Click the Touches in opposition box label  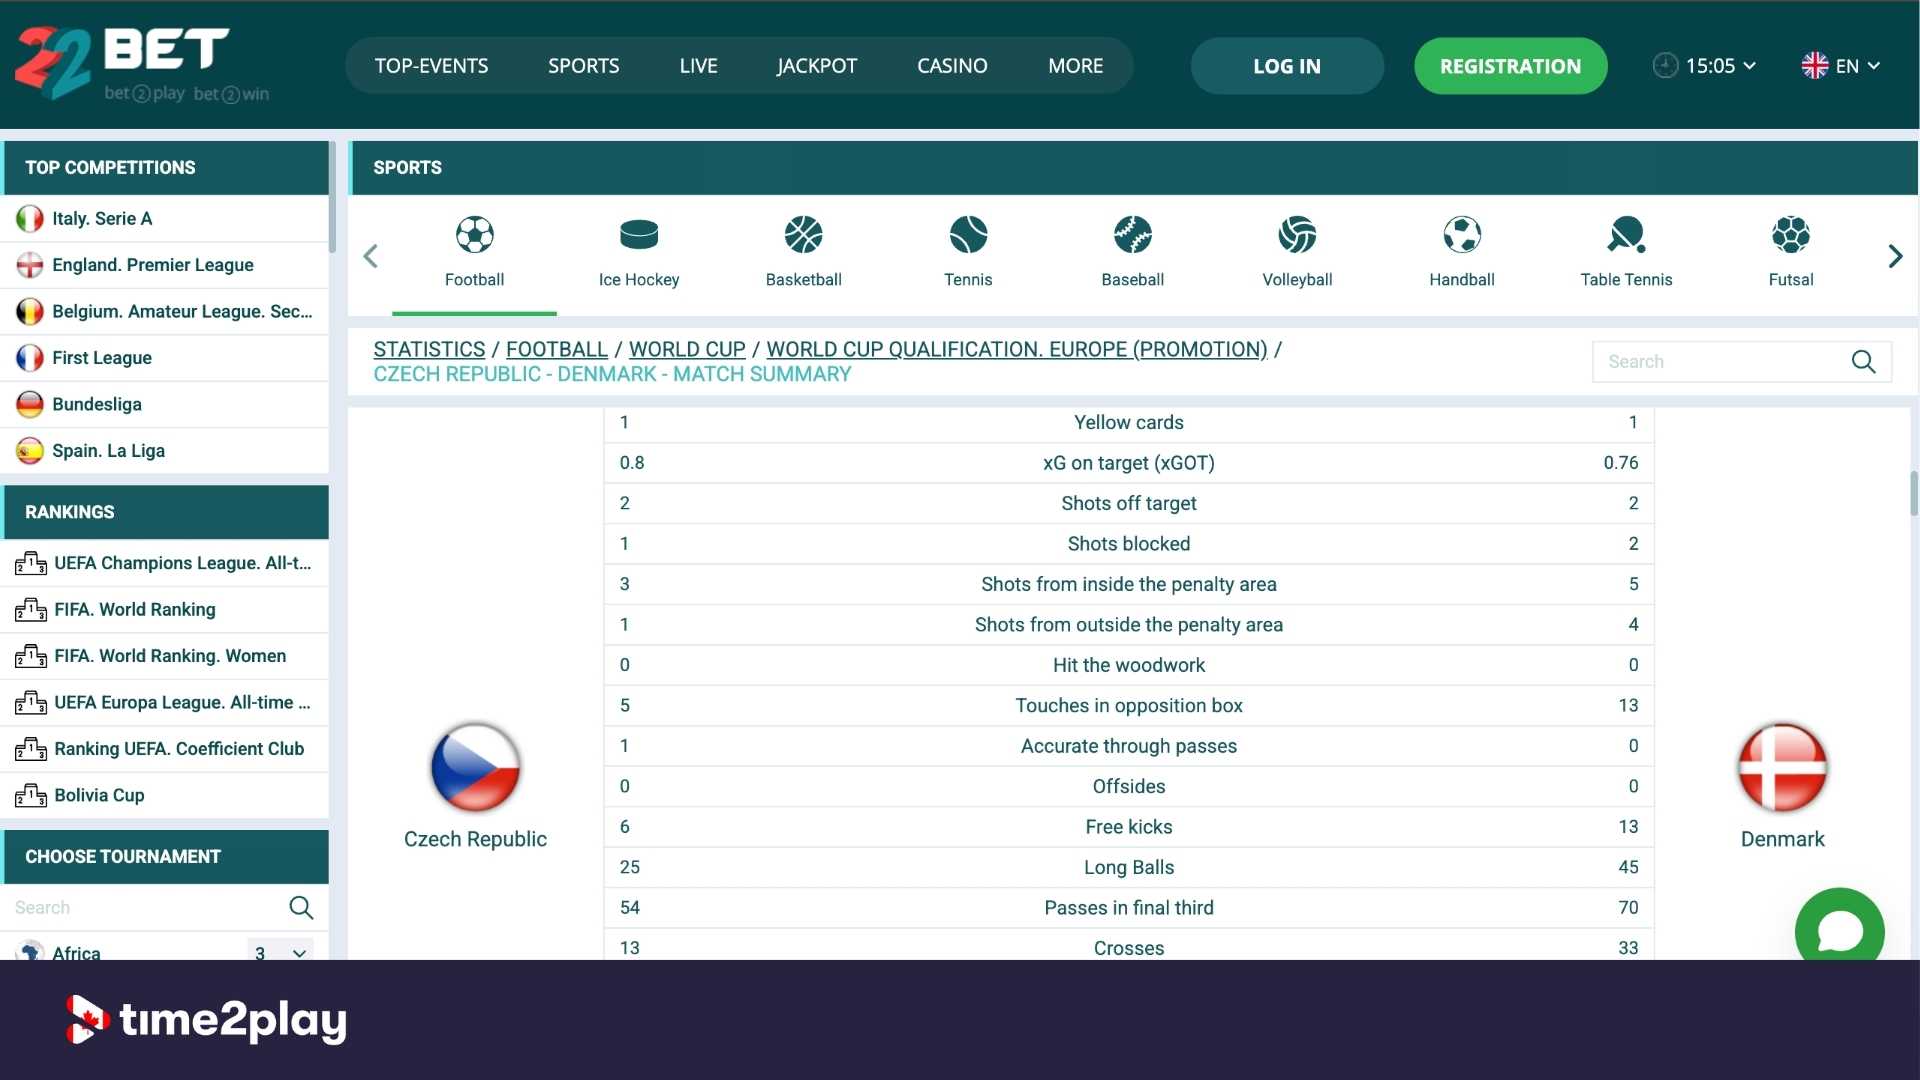point(1128,705)
